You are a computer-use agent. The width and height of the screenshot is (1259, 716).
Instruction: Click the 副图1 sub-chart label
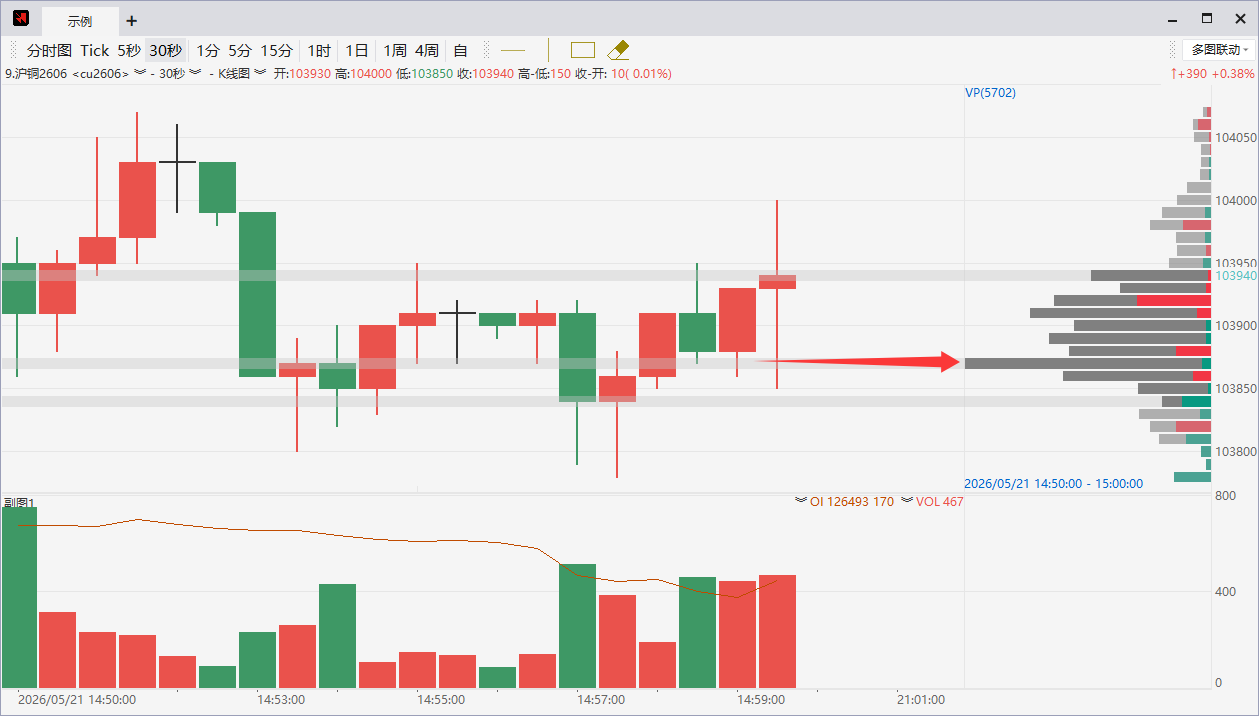pyautogui.click(x=18, y=502)
